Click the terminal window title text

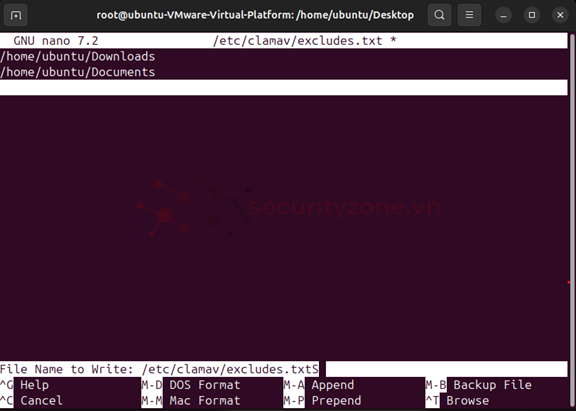(x=255, y=15)
